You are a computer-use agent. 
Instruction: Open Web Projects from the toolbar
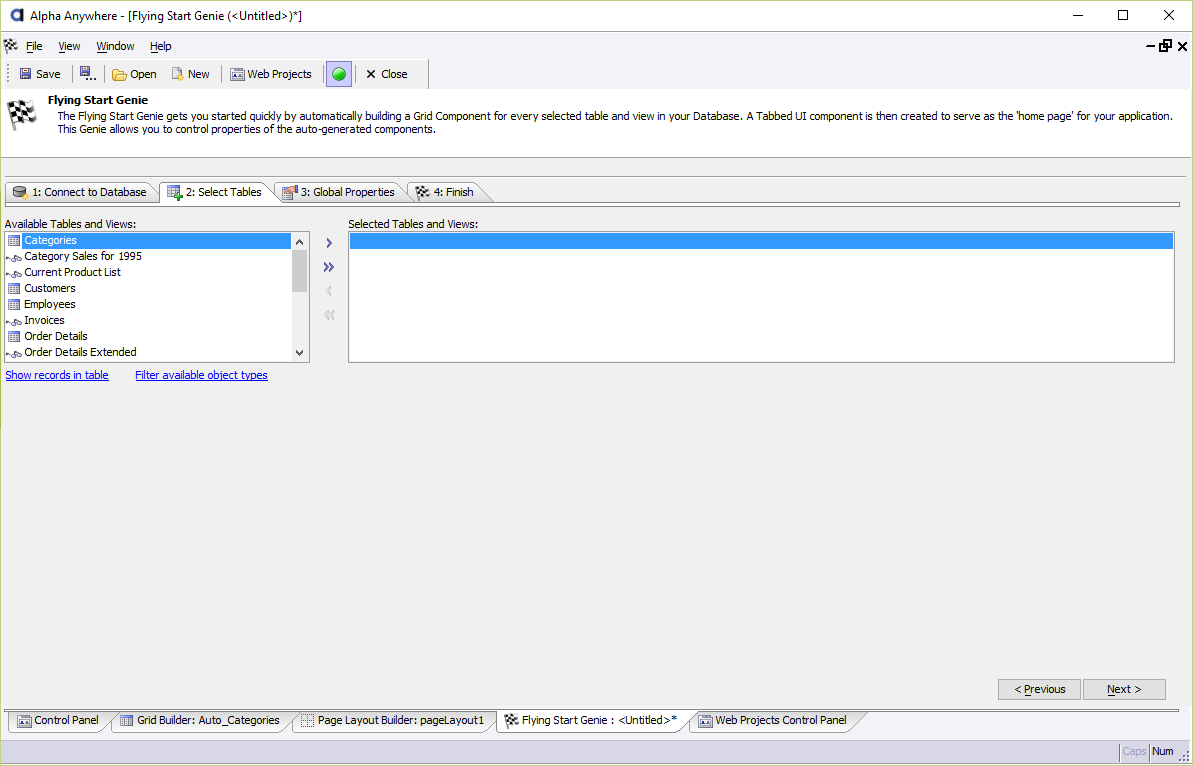[x=271, y=74]
